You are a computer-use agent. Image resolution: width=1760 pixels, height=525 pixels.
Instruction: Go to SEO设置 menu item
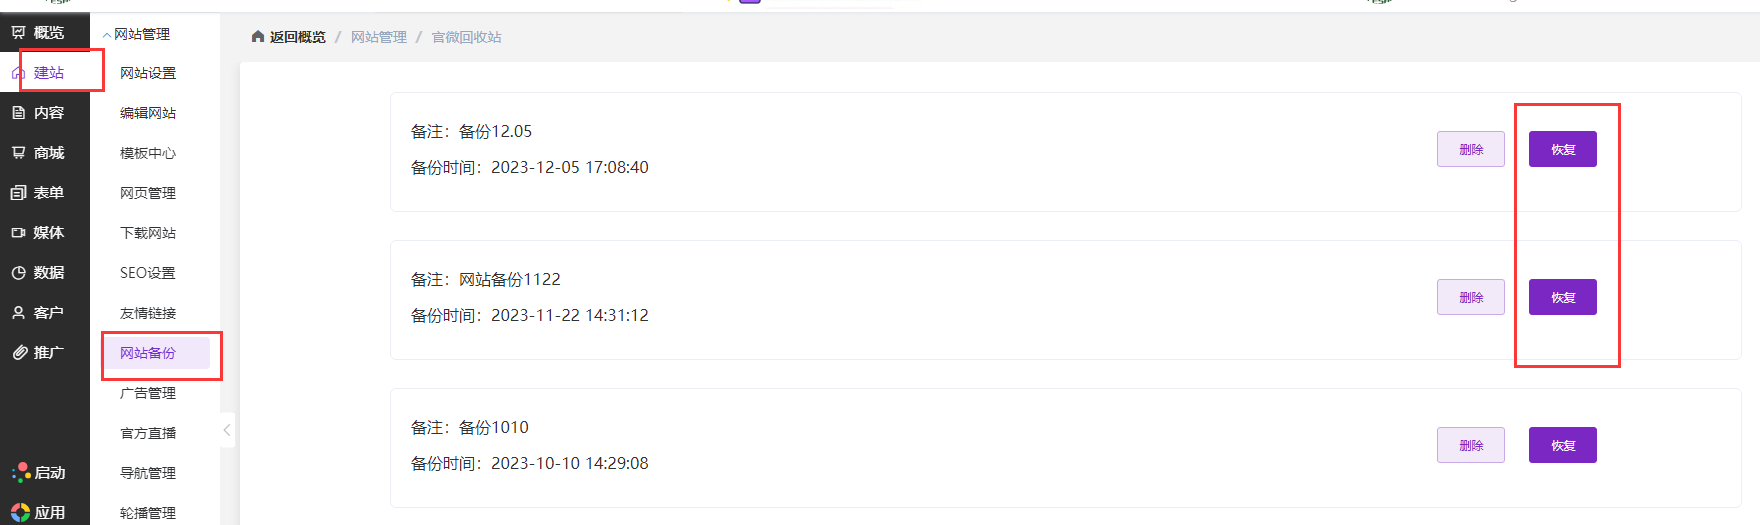click(148, 273)
